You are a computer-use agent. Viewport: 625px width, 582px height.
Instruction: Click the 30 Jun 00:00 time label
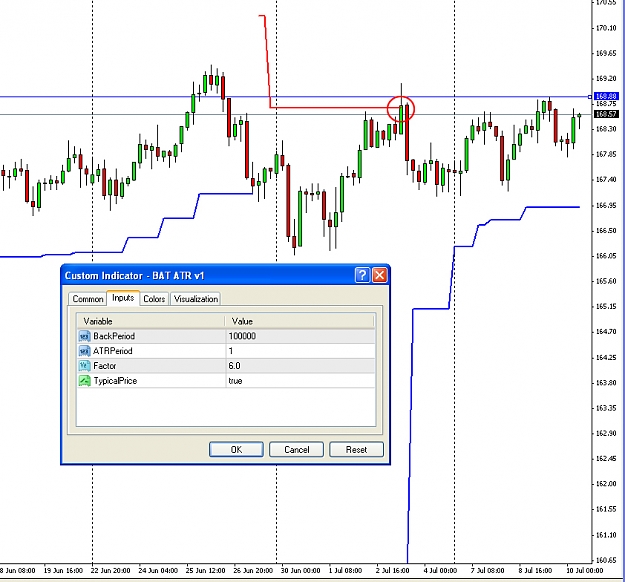(x=300, y=570)
